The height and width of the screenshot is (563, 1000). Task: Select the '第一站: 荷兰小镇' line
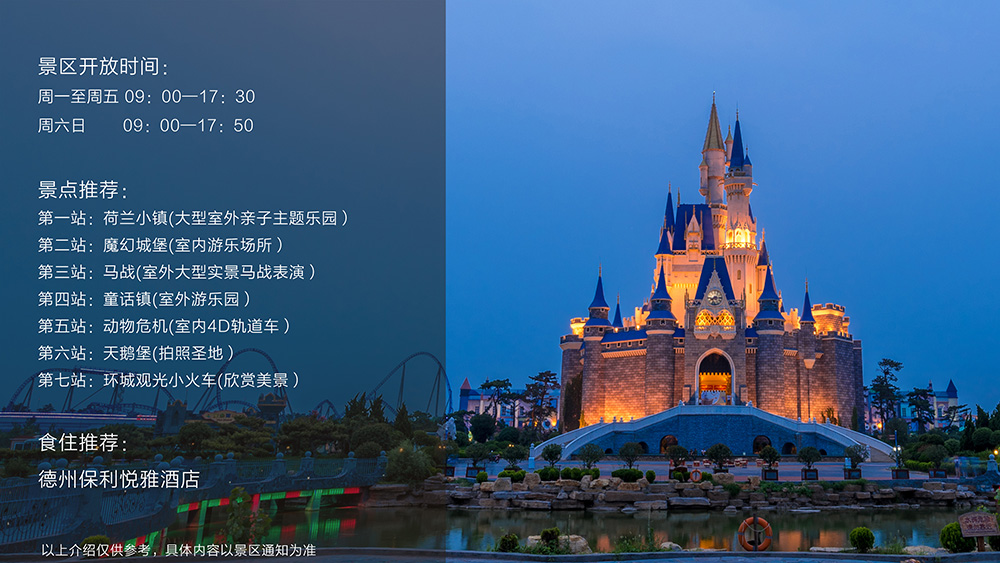pos(193,218)
